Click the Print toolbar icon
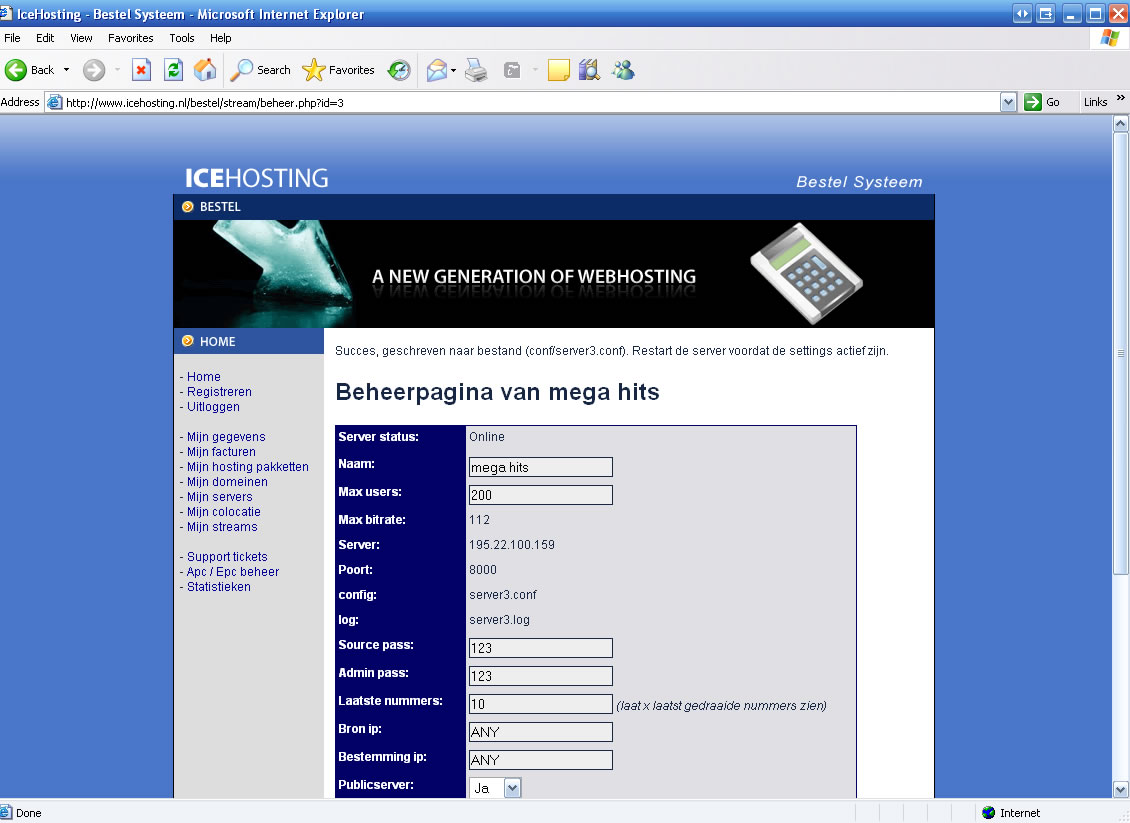This screenshot has height=823, width=1130. [x=477, y=70]
